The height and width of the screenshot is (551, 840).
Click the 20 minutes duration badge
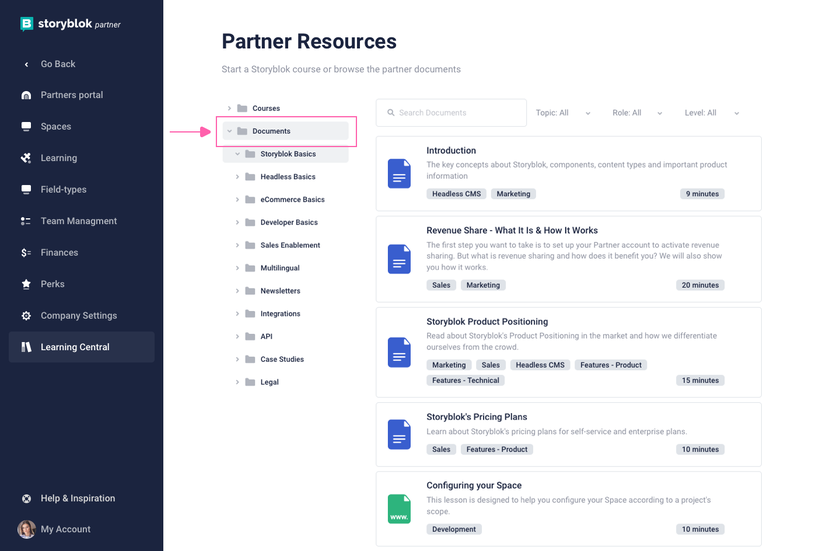[700, 285]
